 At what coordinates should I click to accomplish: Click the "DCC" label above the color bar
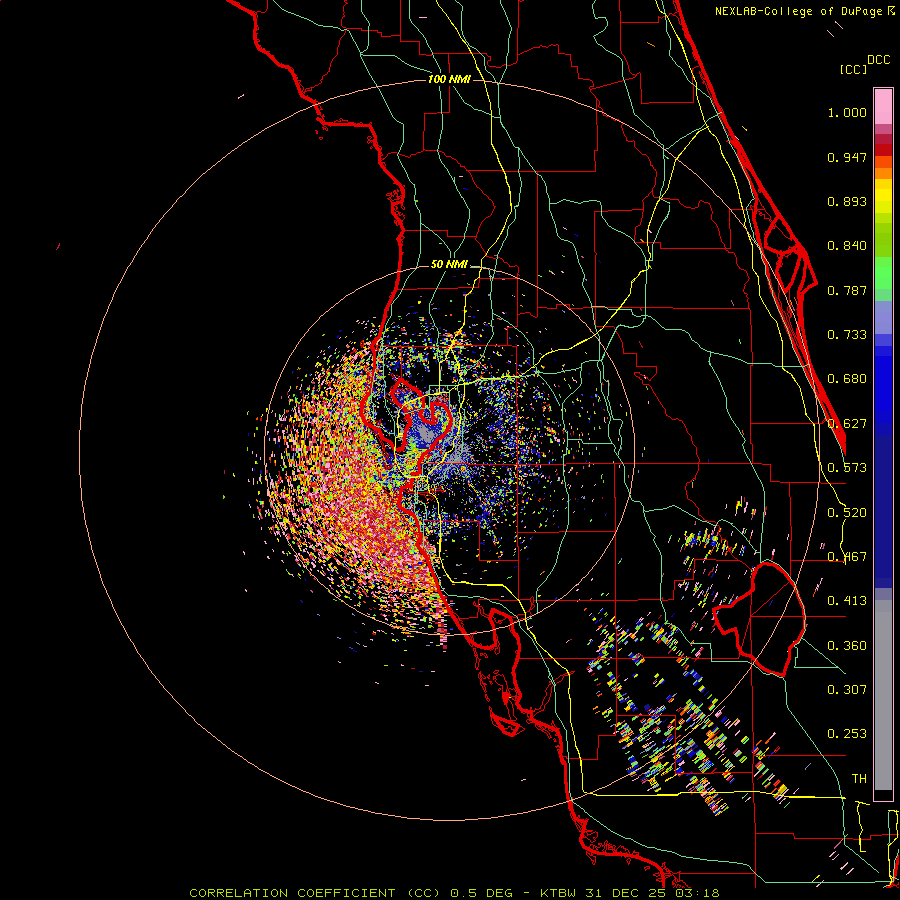tap(878, 60)
